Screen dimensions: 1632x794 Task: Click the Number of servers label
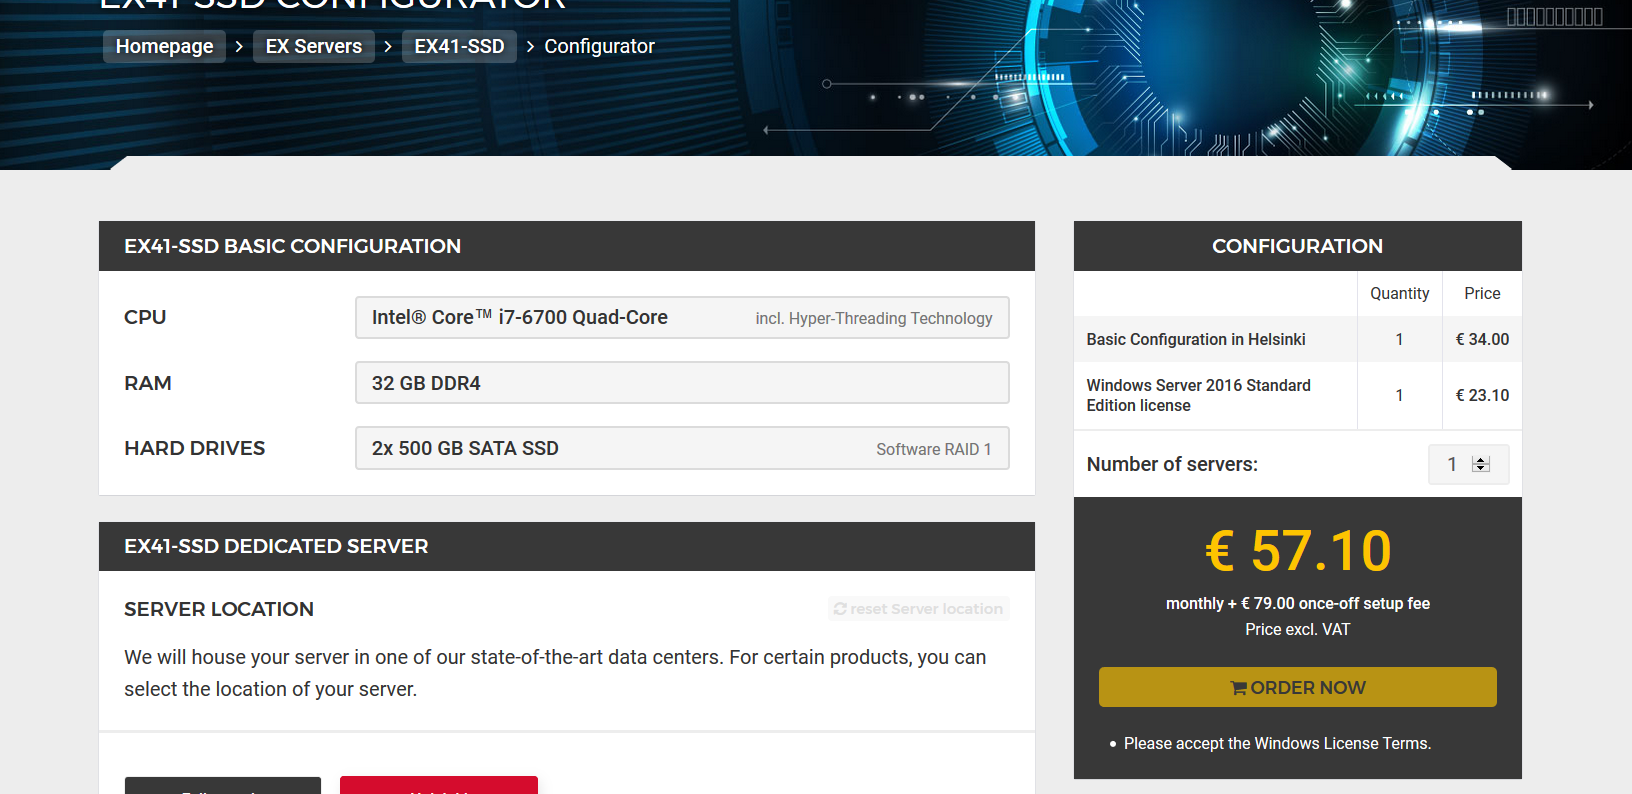(1172, 464)
